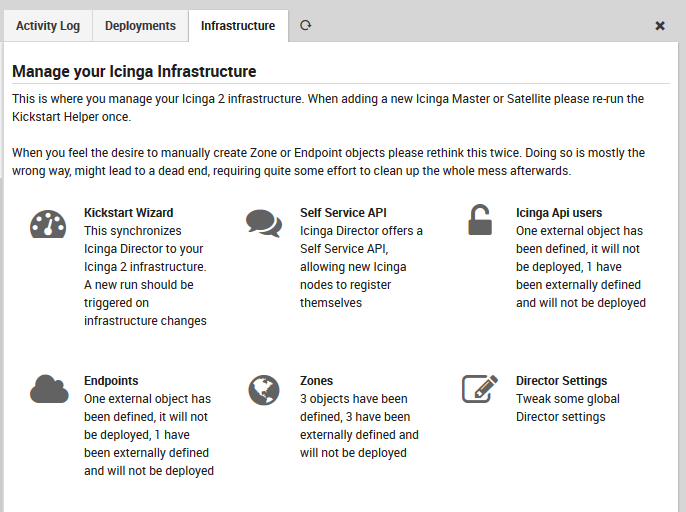The width and height of the screenshot is (686, 512).
Task: Click the Zones globe icon
Action: (x=264, y=389)
